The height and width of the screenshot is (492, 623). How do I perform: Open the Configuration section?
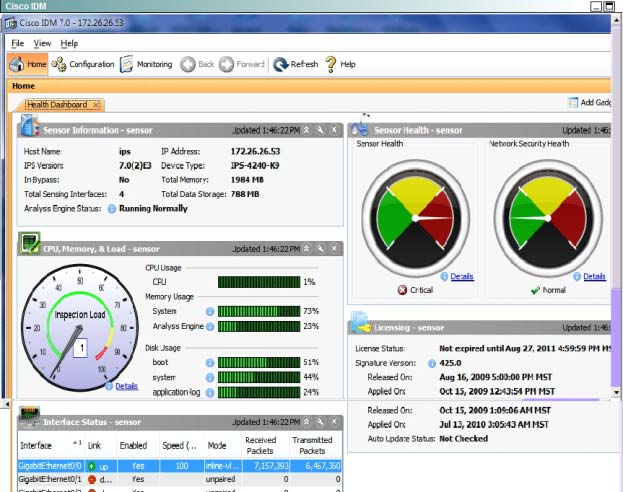tap(83, 64)
